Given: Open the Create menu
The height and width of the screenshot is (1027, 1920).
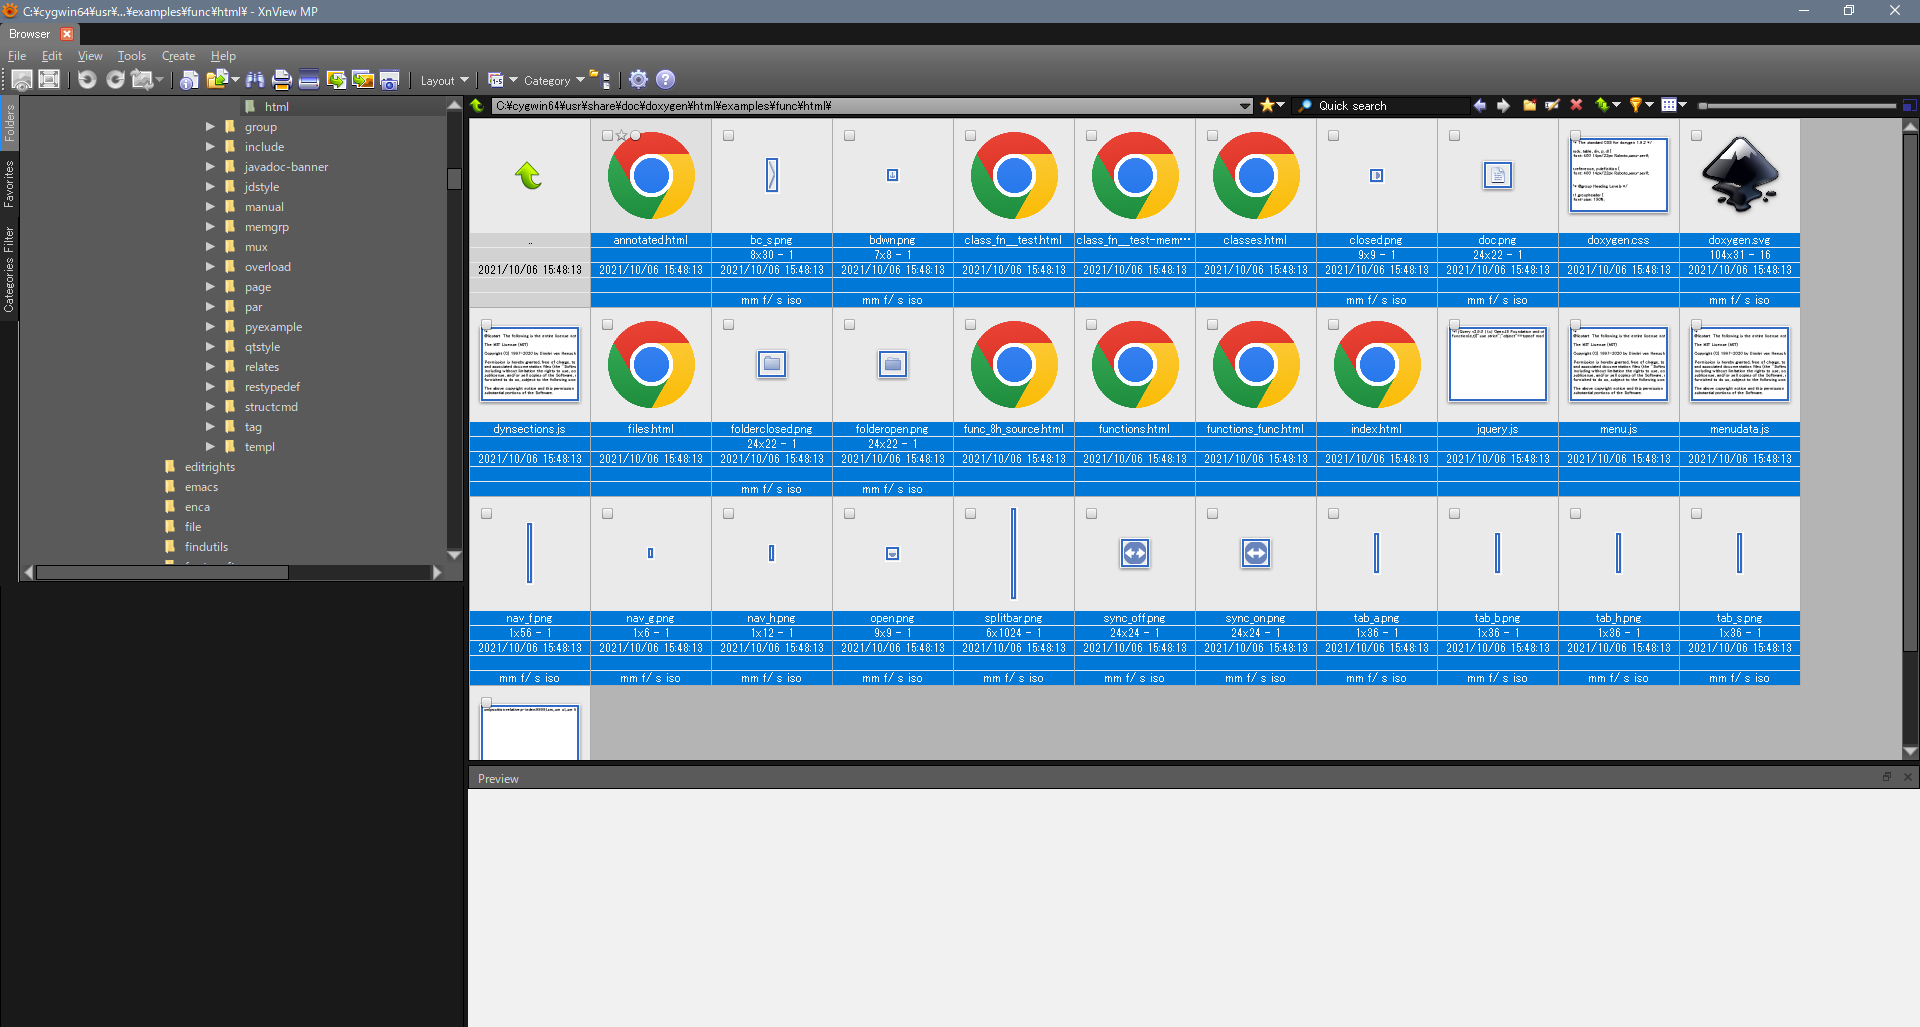Looking at the screenshot, I should [178, 56].
